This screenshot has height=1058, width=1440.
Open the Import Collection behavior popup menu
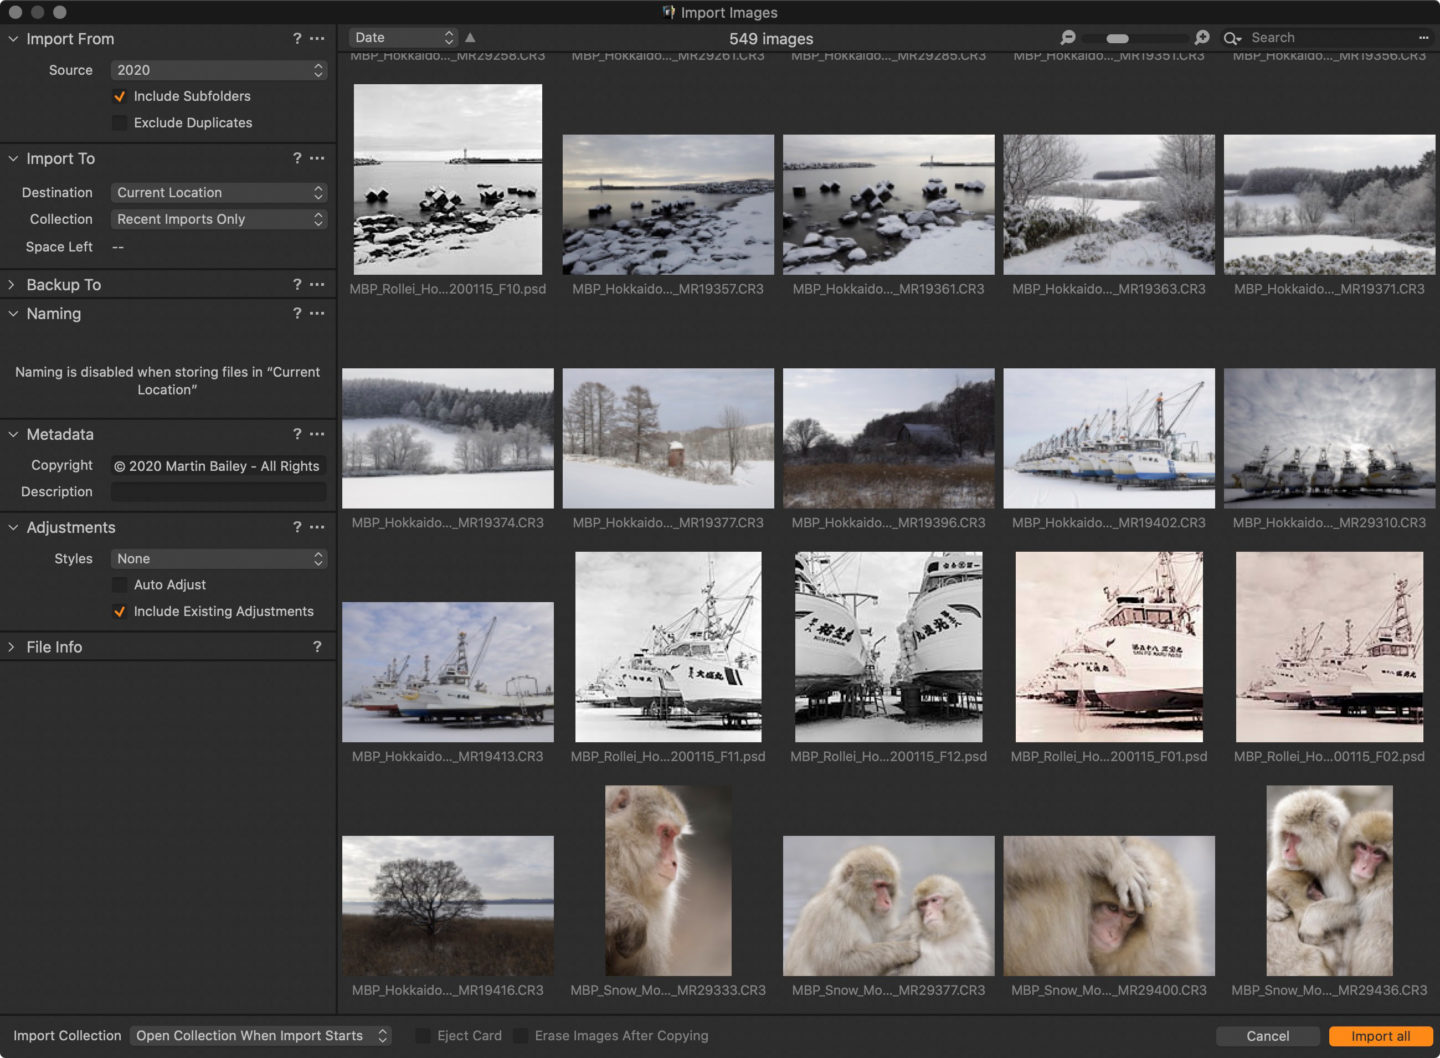click(x=260, y=1036)
